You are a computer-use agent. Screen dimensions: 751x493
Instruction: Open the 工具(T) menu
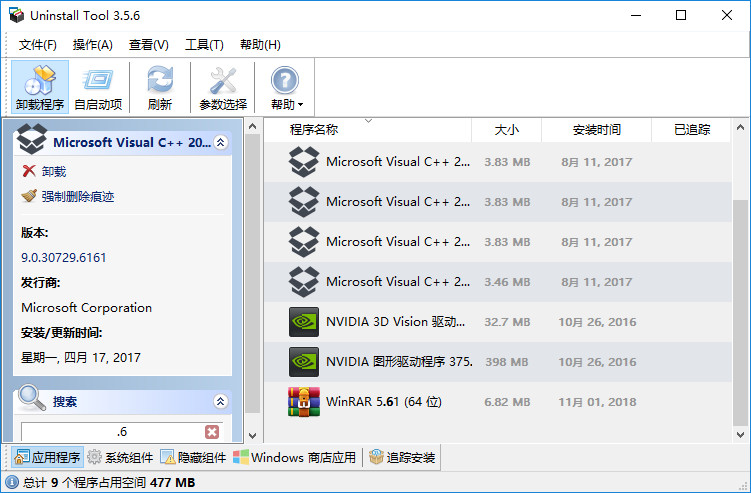[204, 45]
